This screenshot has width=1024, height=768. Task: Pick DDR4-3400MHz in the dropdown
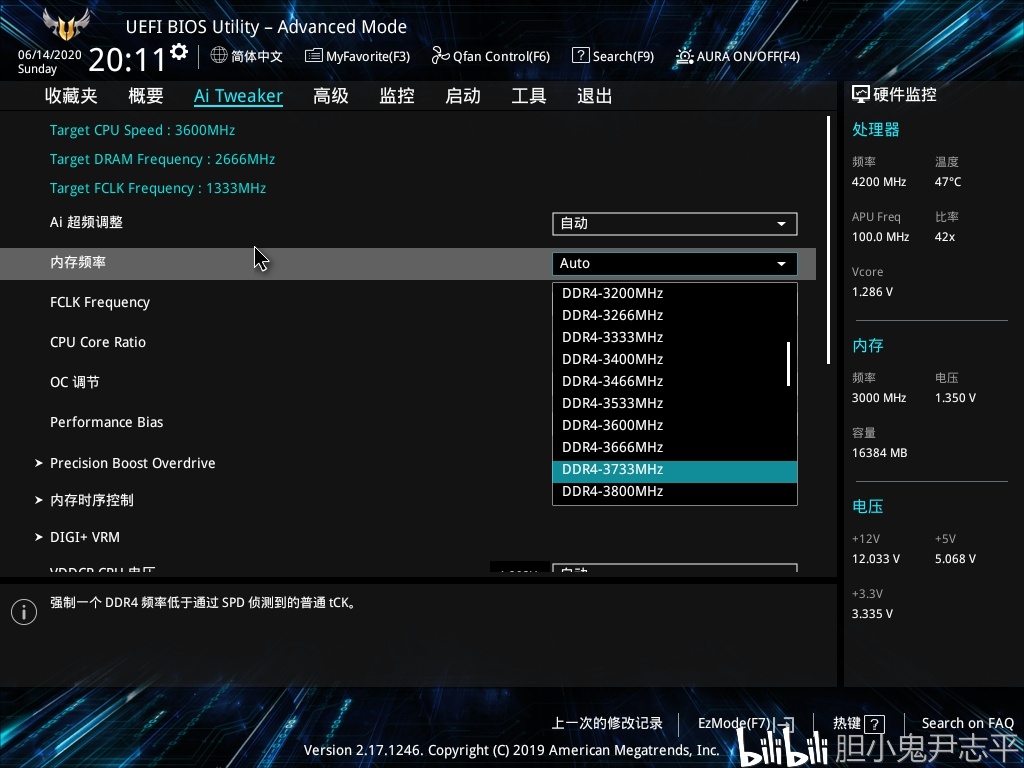[x=675, y=359]
